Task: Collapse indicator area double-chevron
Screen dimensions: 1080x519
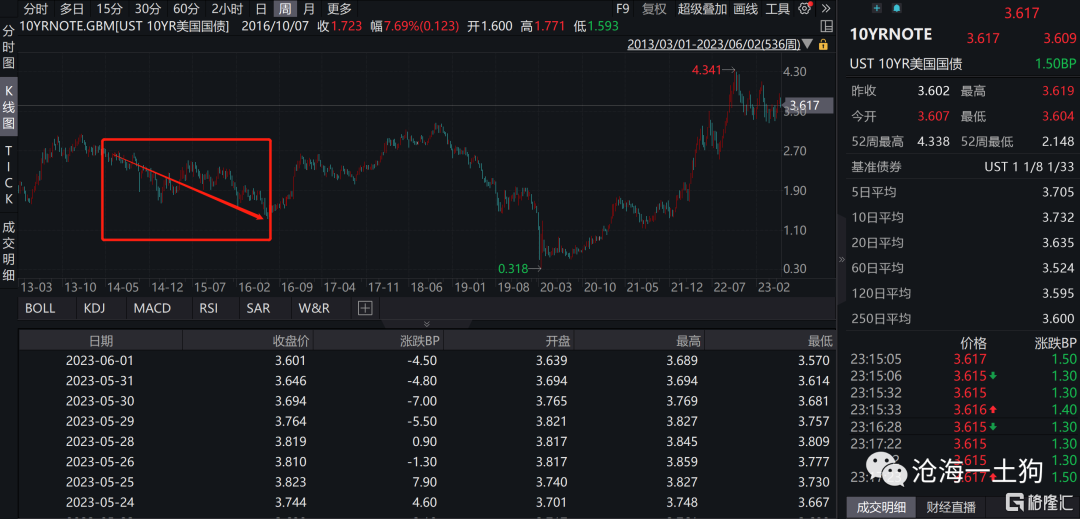Action: [426, 323]
